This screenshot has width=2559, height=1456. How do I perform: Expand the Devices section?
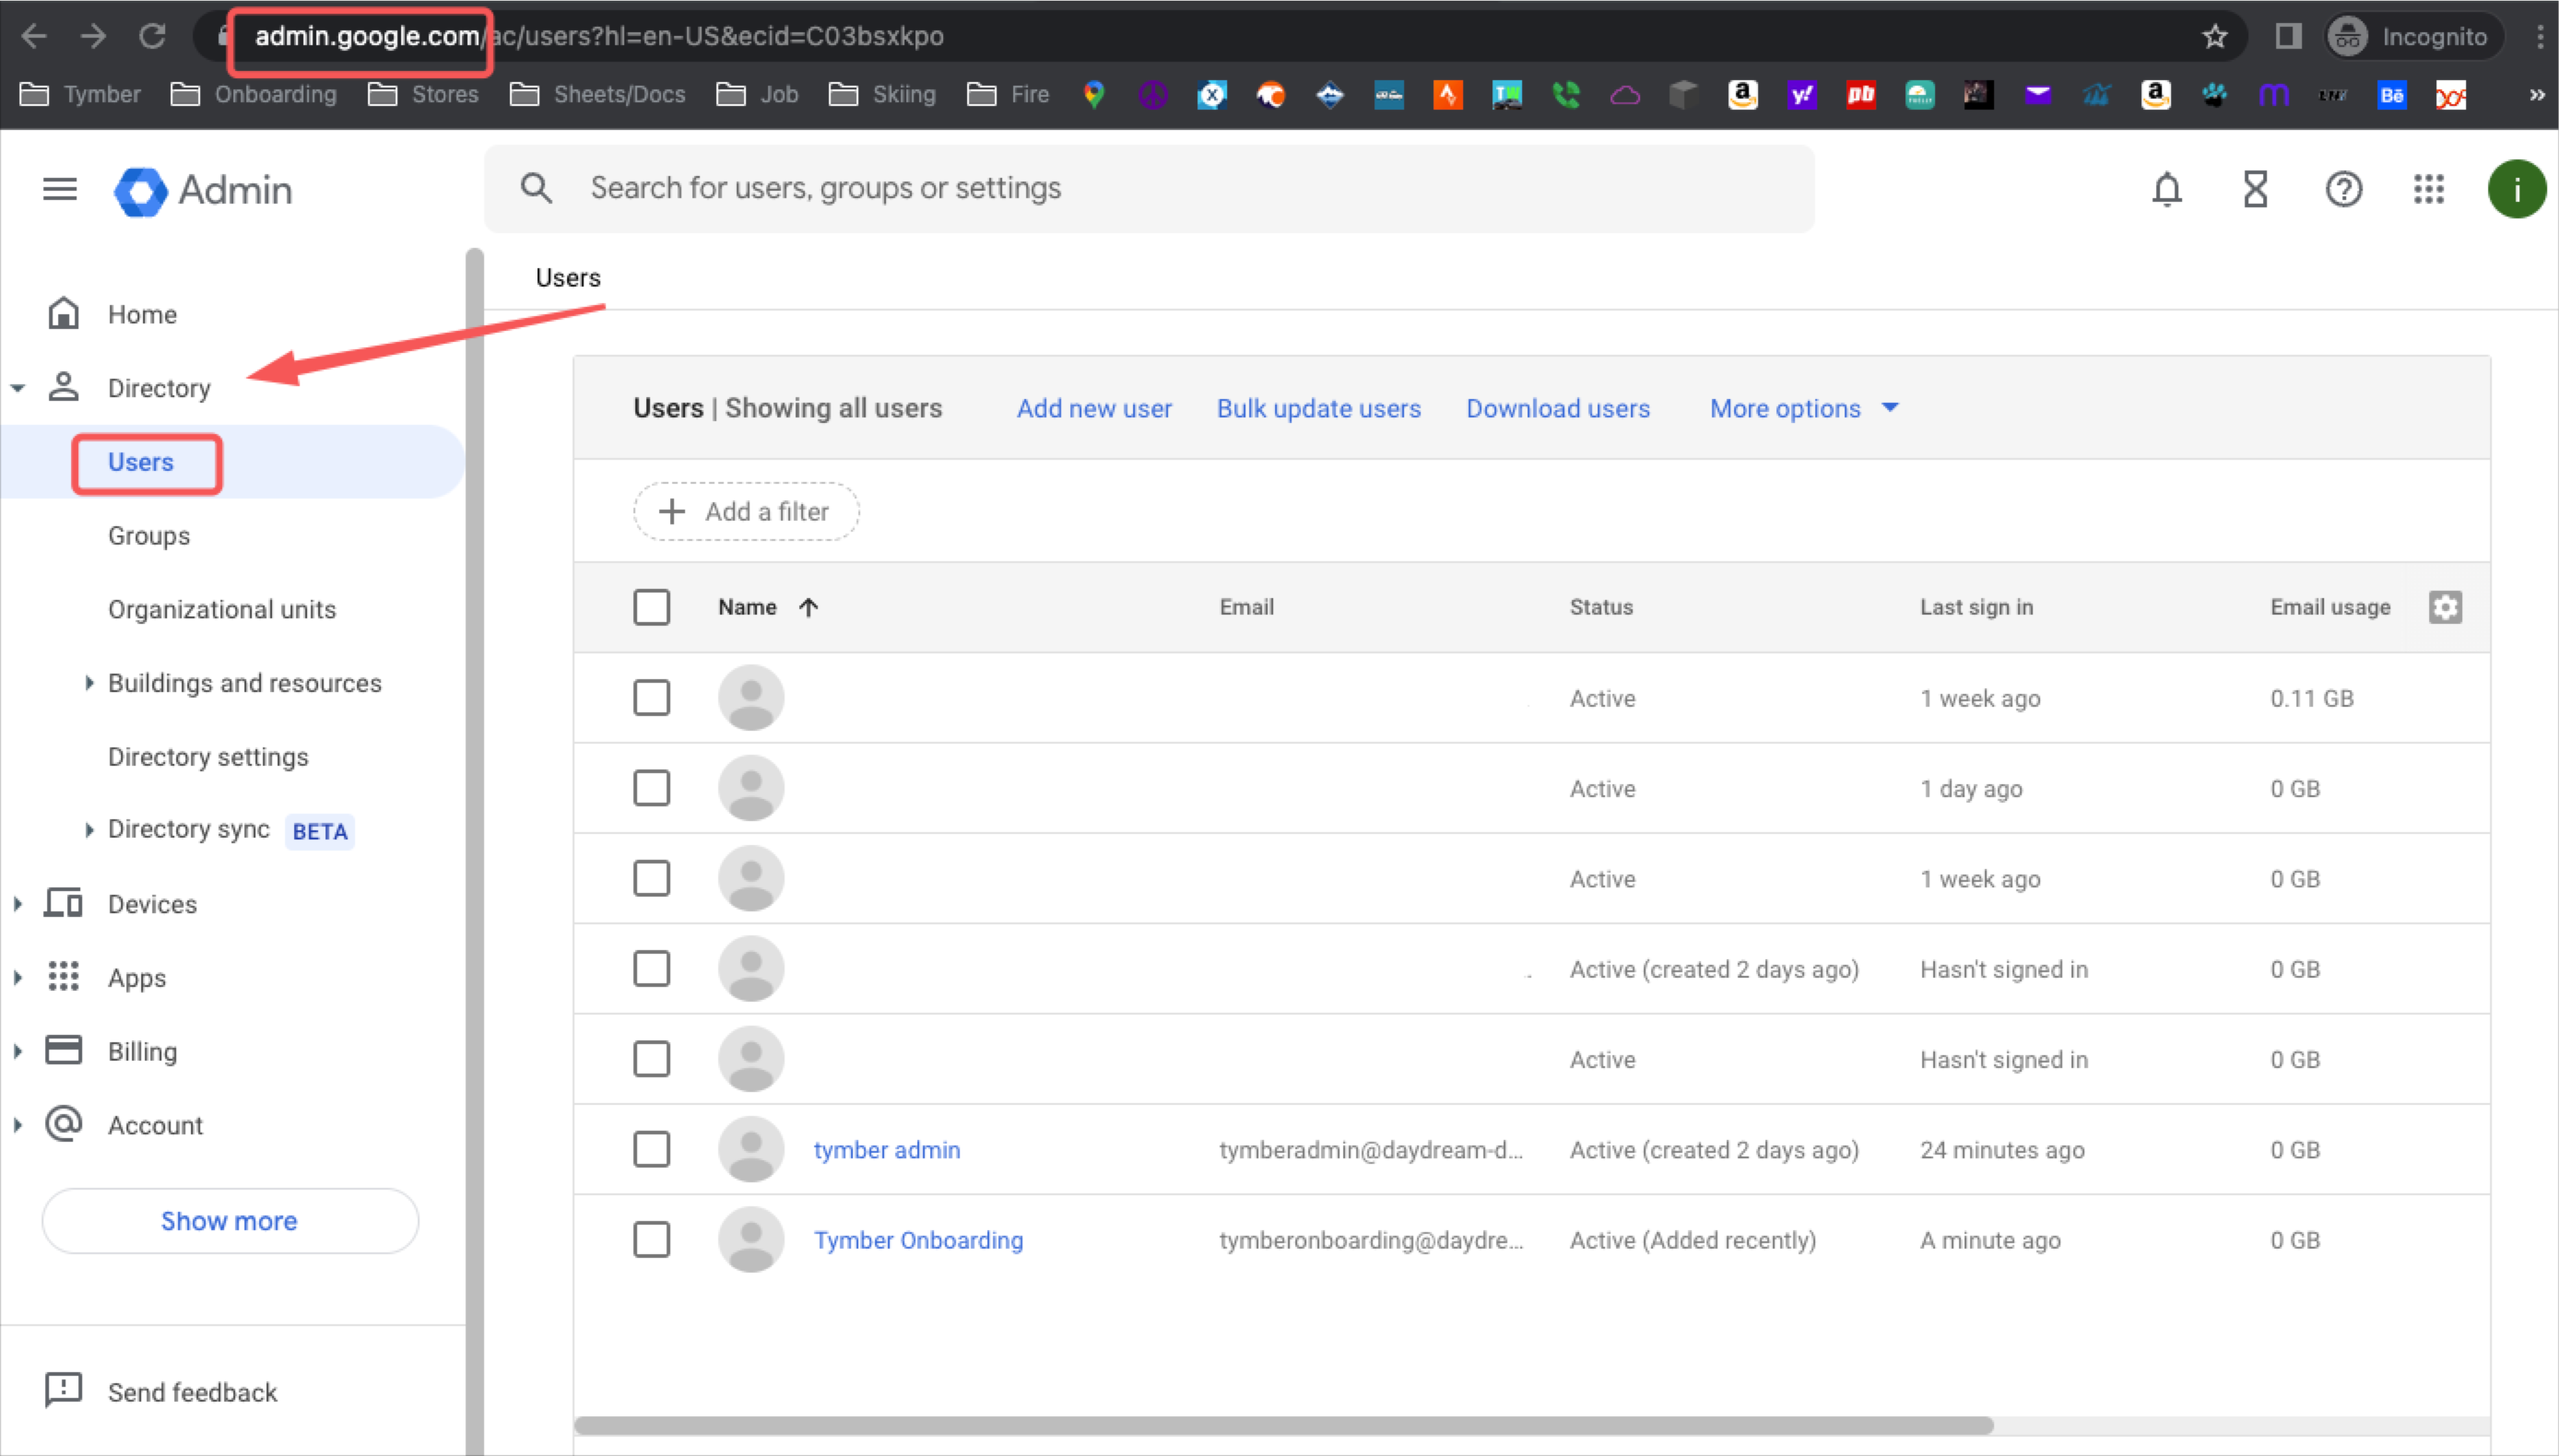coord(18,904)
